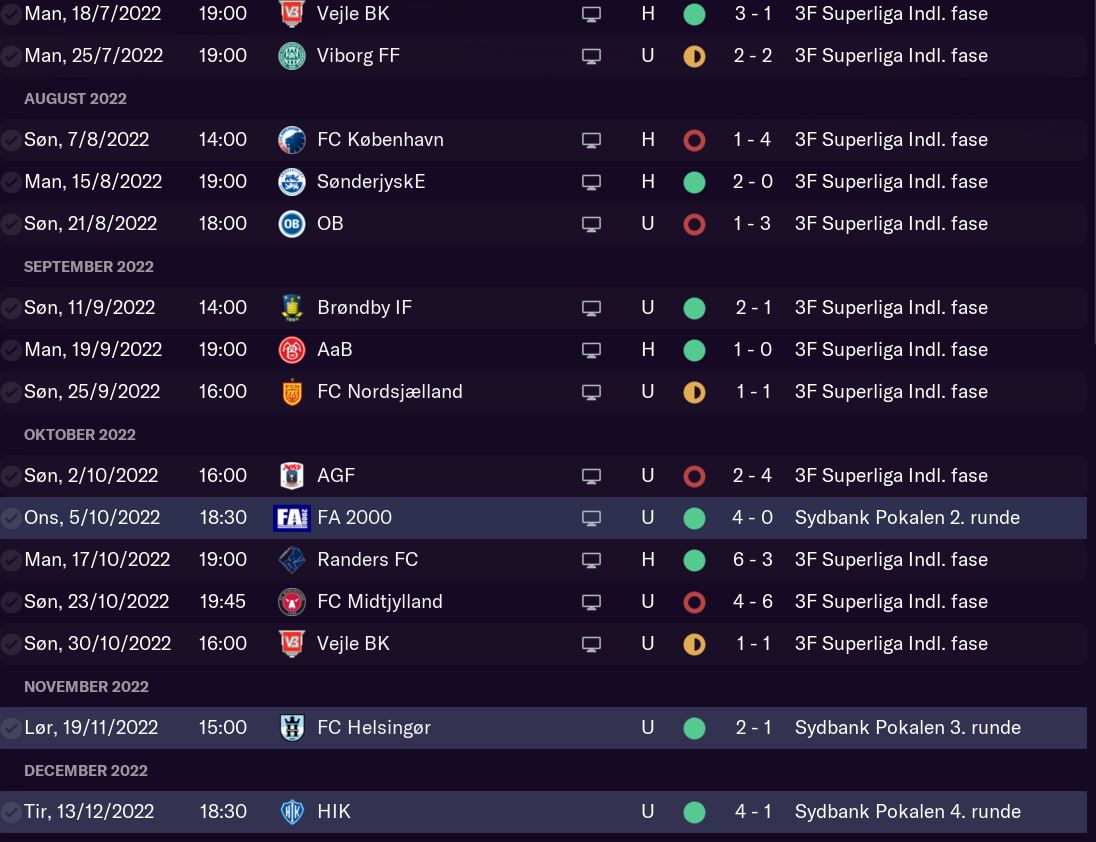This screenshot has height=842, width=1096.
Task: Toggle the check circle beside Søn, 7/8/2022
Action: point(11,141)
